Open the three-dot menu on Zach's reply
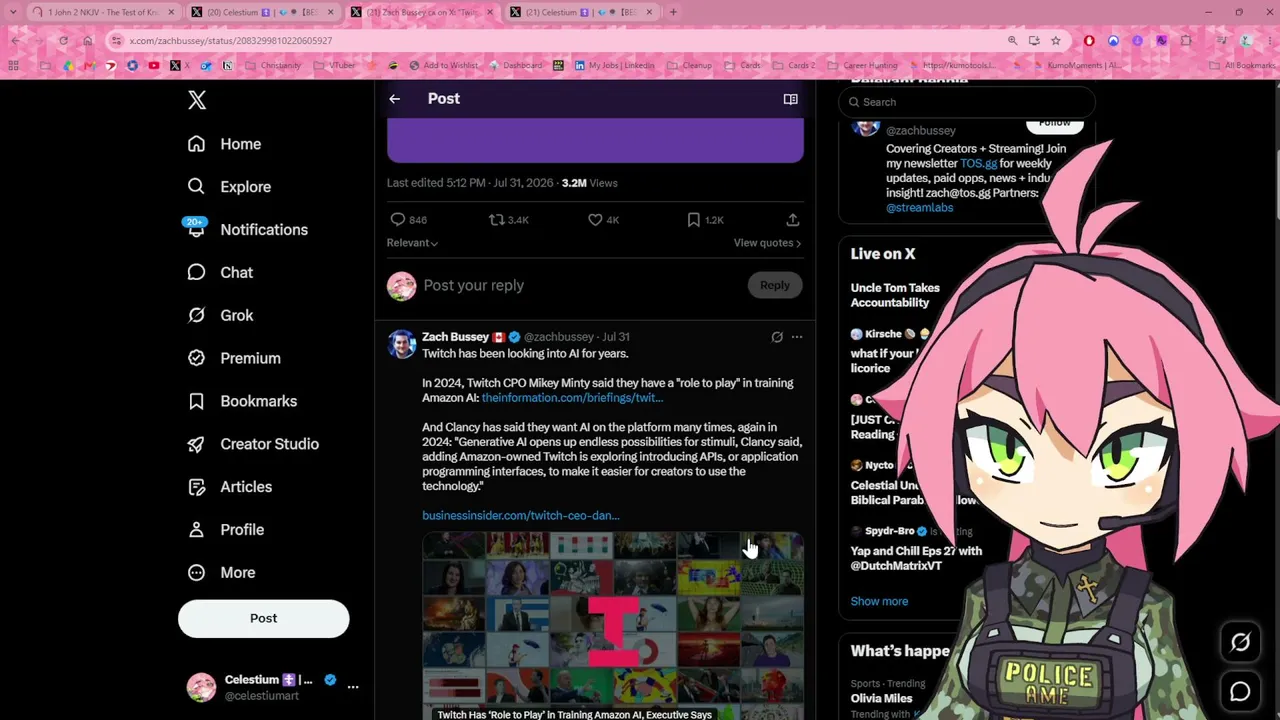The height and width of the screenshot is (720, 1280). click(797, 337)
